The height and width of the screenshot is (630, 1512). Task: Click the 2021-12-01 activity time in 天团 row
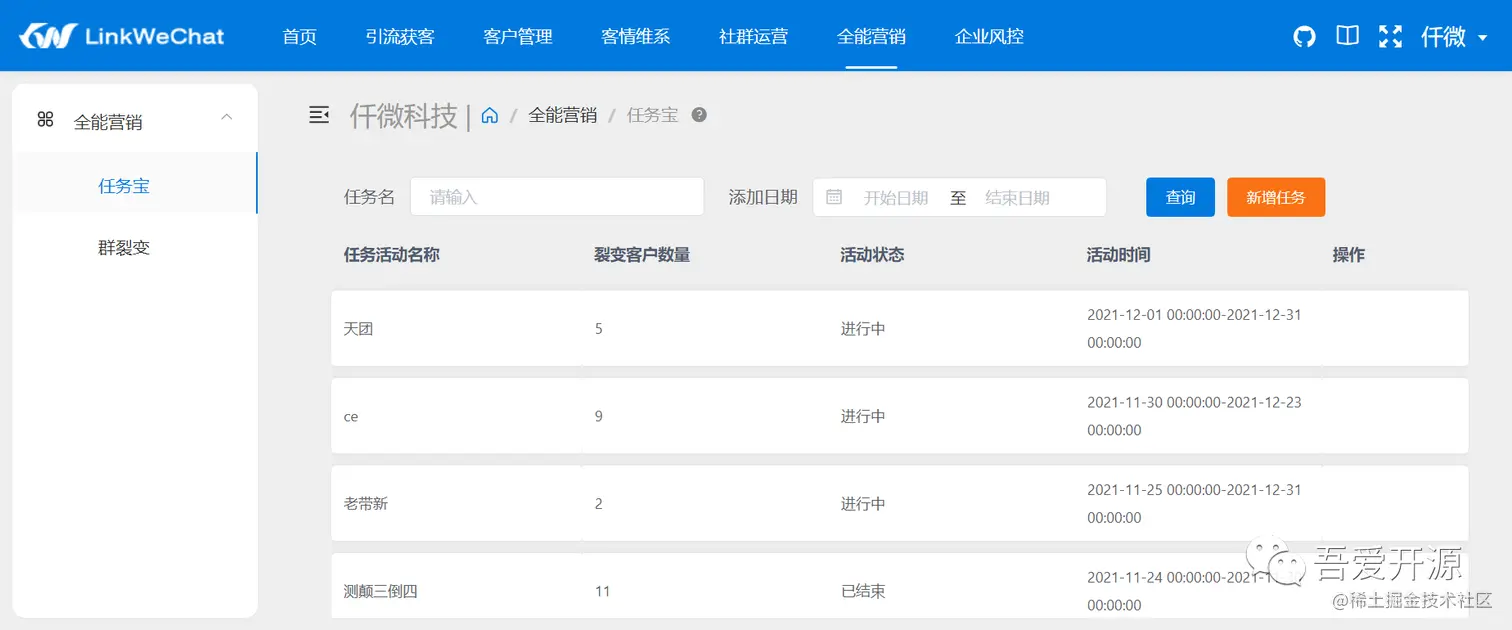tap(1194, 328)
